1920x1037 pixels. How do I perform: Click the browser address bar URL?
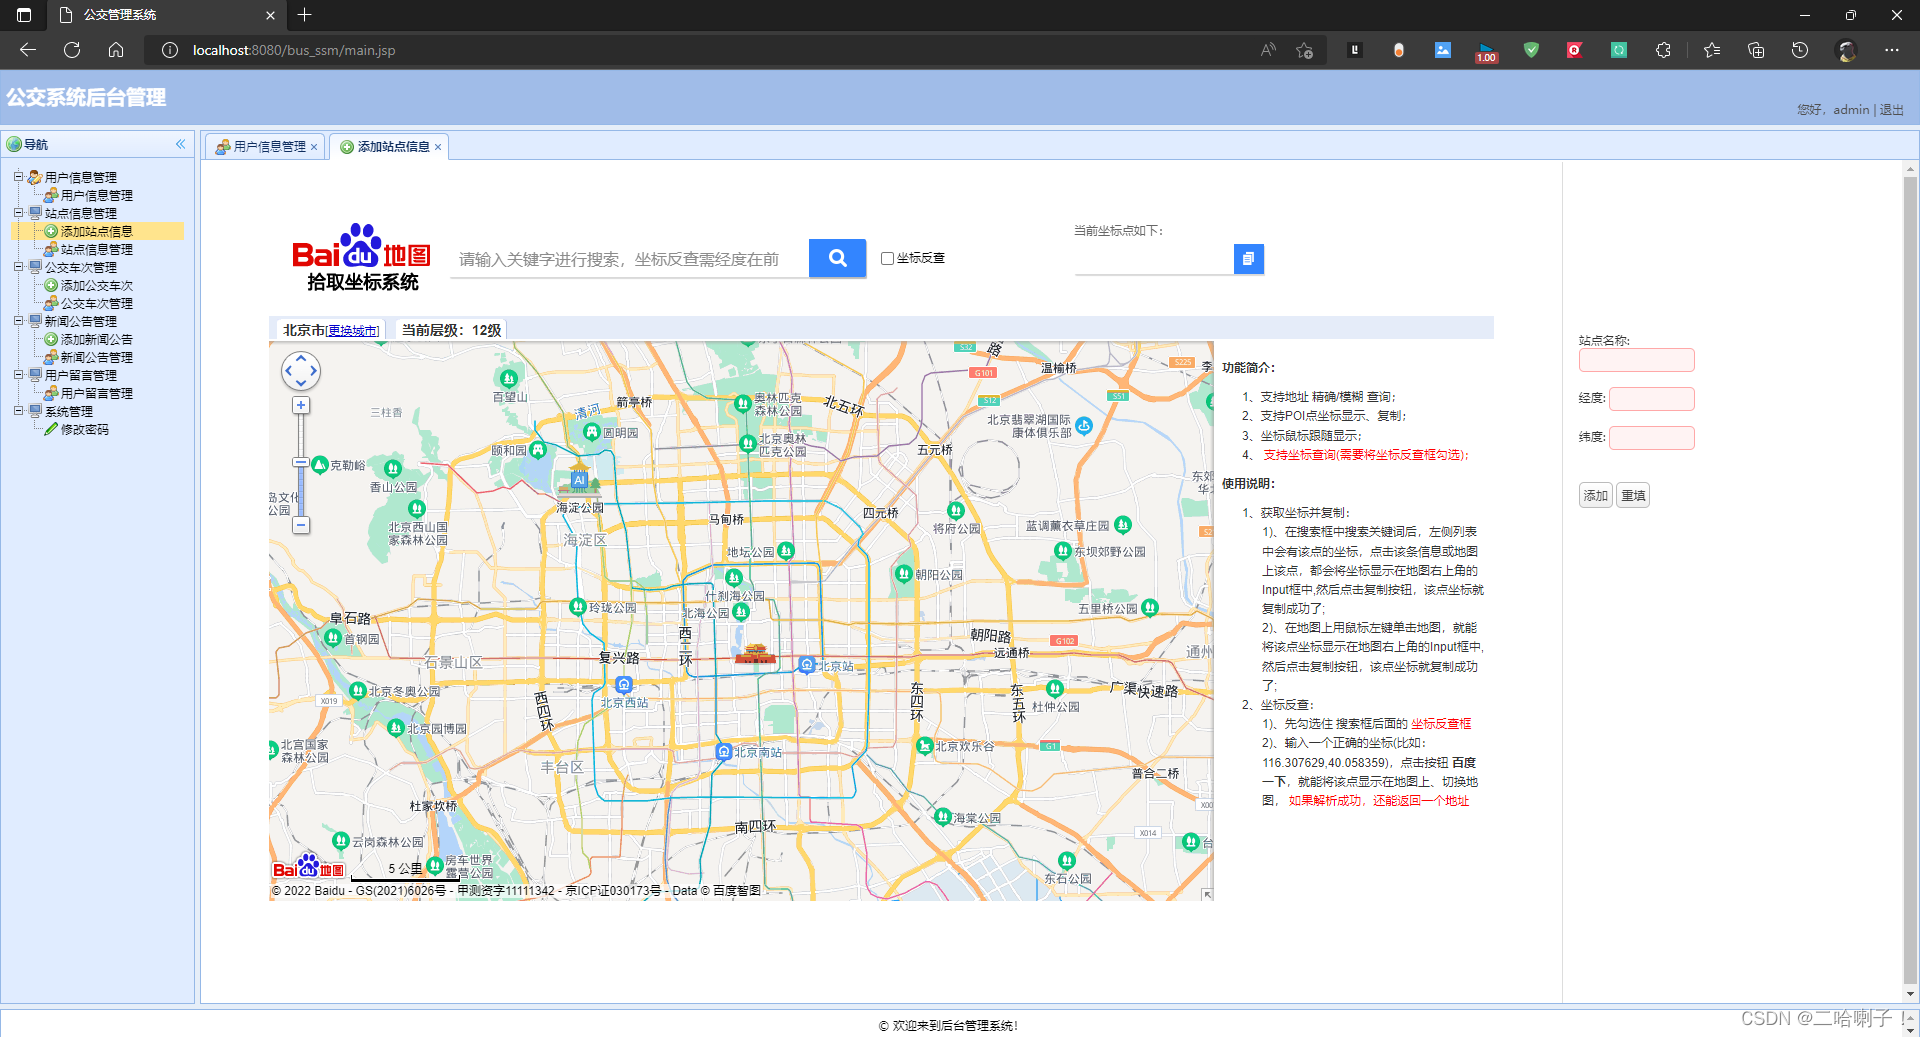294,50
